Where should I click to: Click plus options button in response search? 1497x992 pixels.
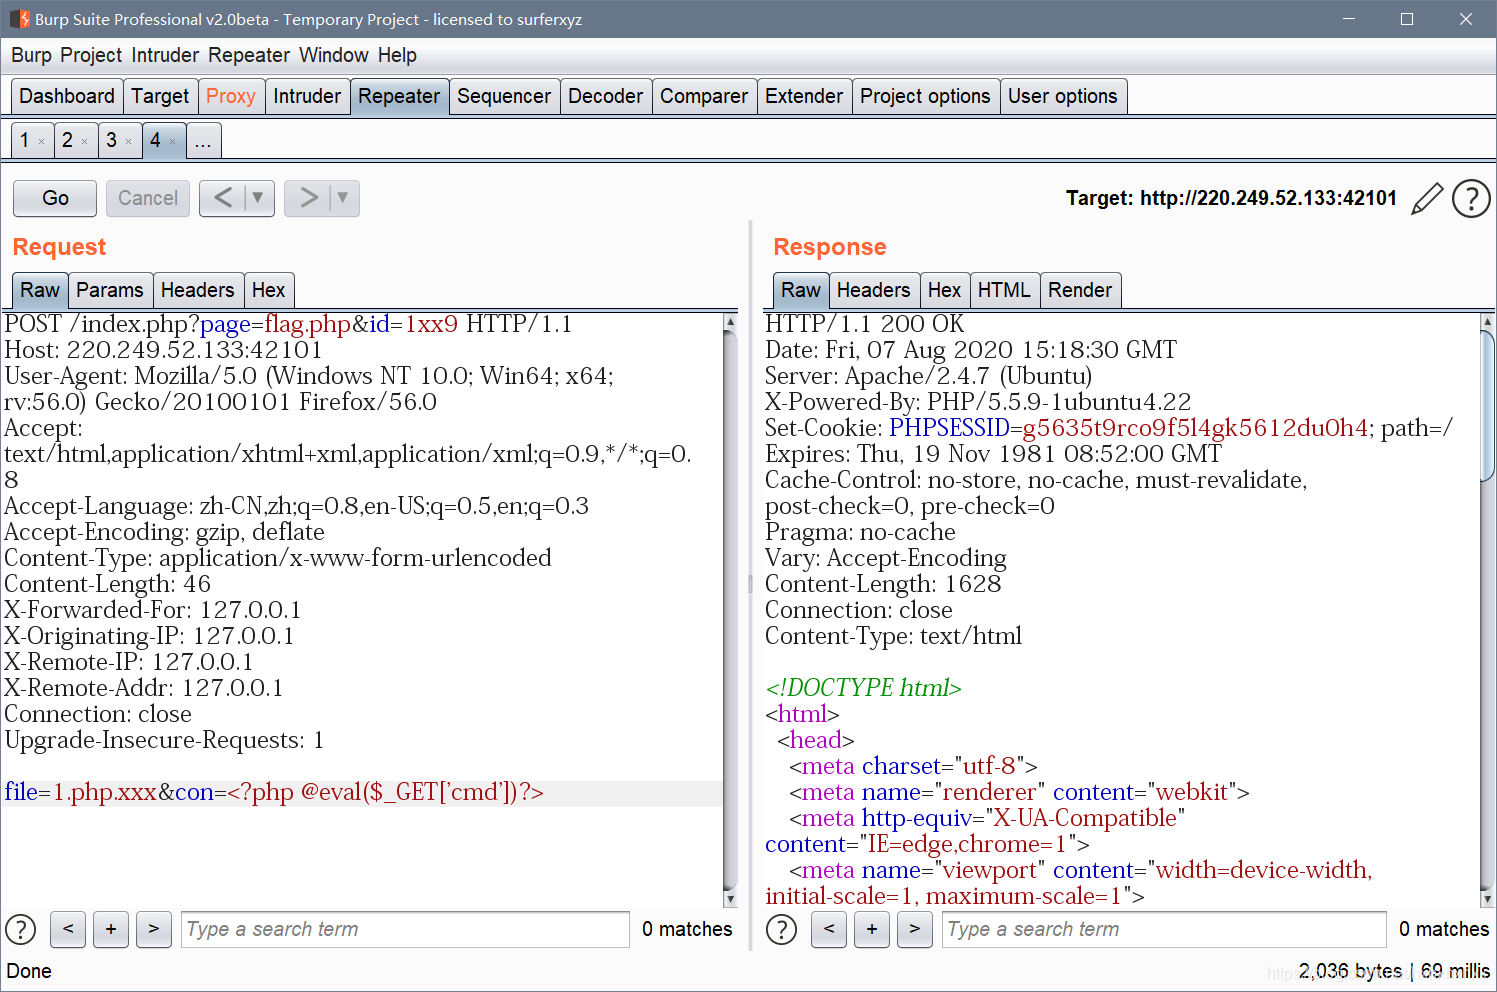[872, 929]
